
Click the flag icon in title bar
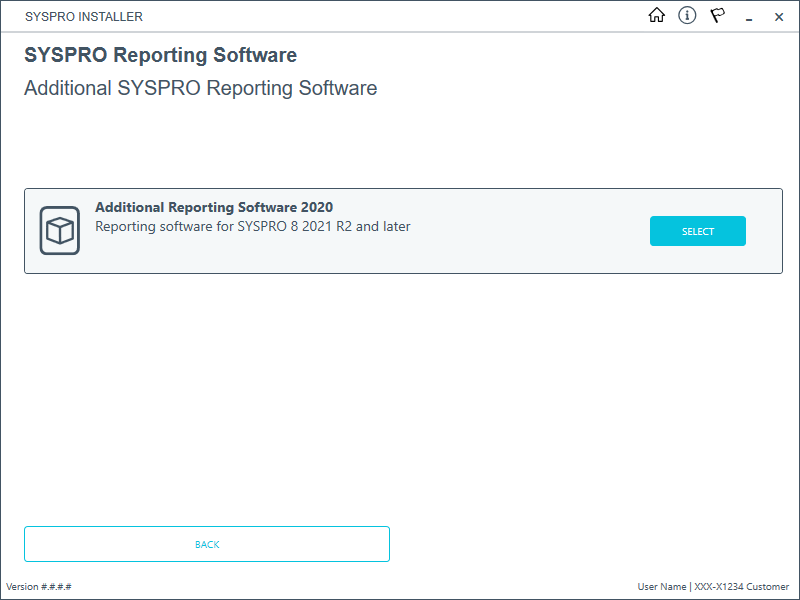click(717, 16)
